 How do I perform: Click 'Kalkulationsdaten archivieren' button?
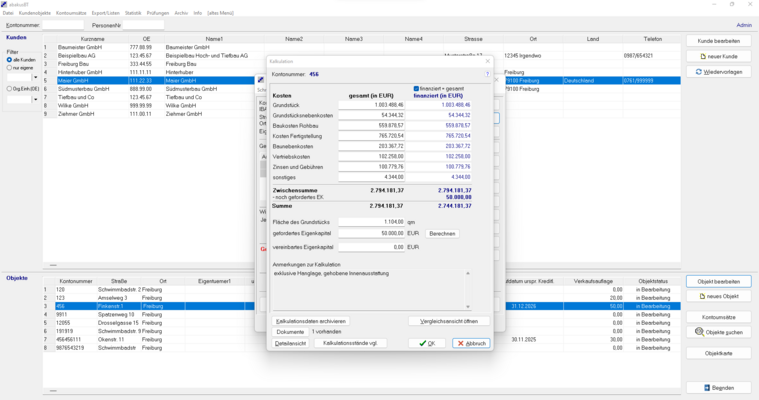click(311, 321)
